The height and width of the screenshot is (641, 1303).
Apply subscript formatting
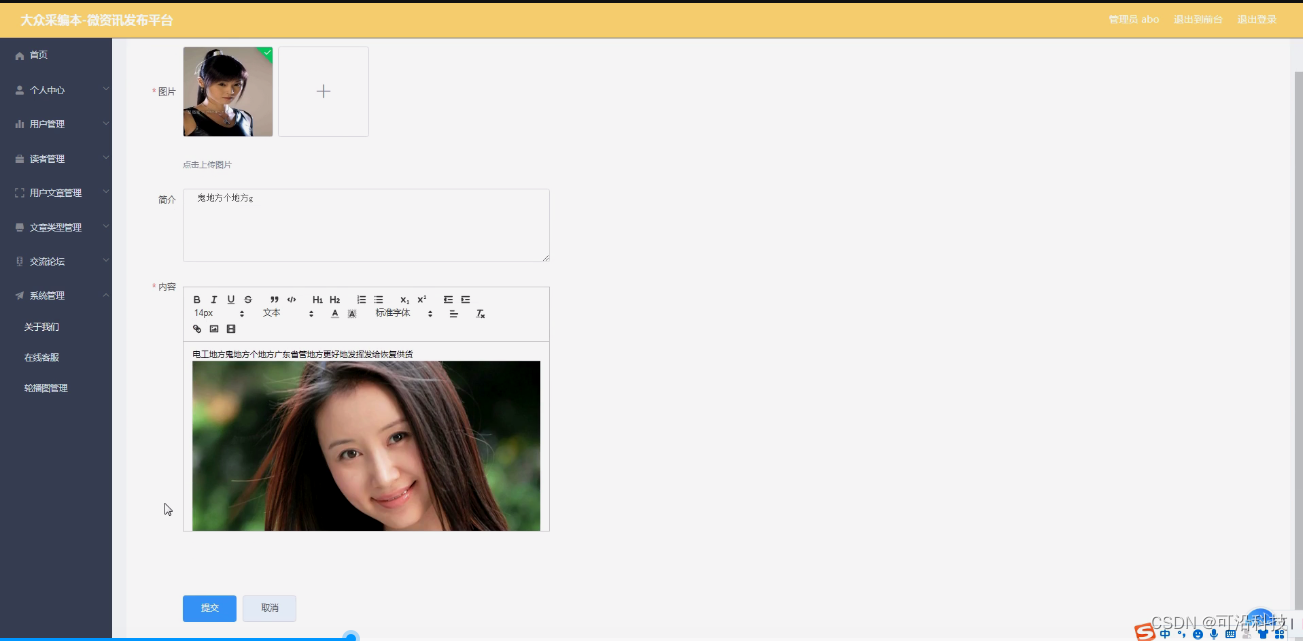tap(404, 300)
